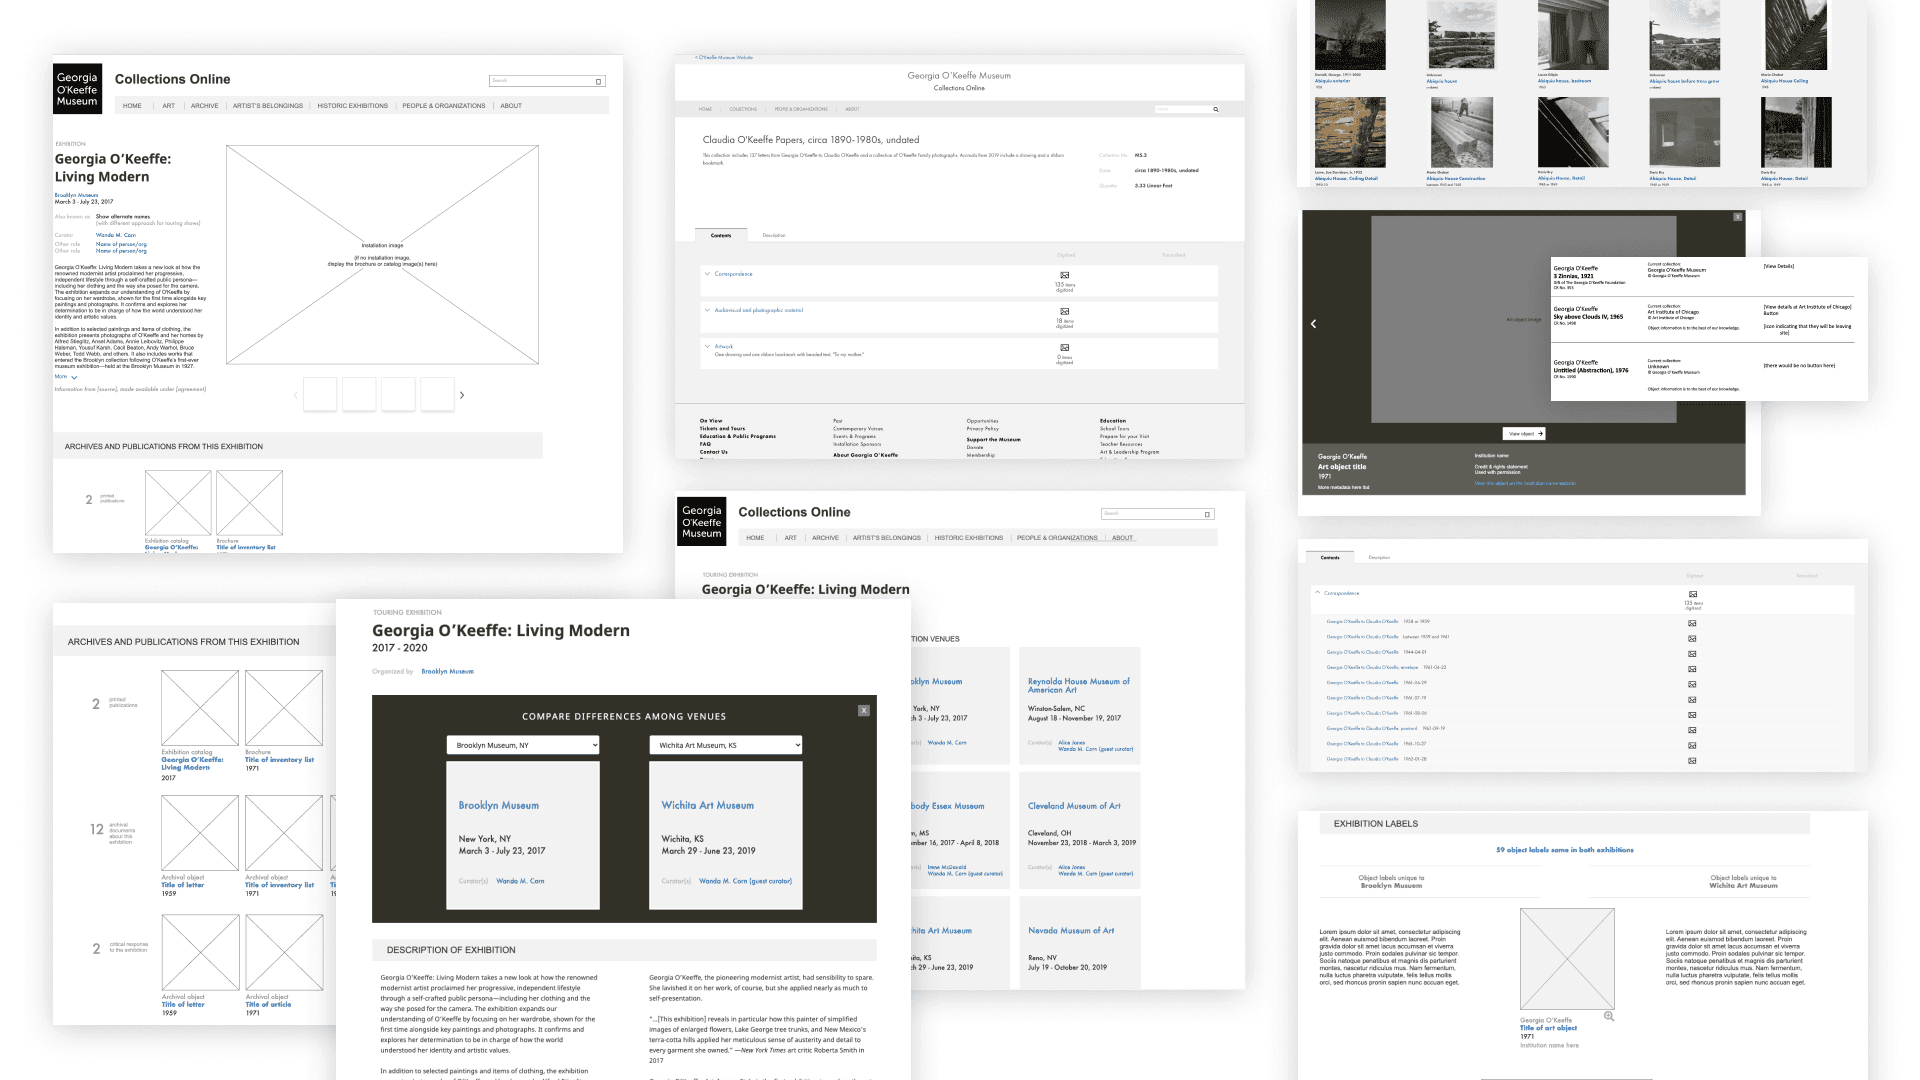Switch to the Description tab on Claudia O'Keeffe Papers
This screenshot has height=1080, width=1920.
click(x=774, y=236)
